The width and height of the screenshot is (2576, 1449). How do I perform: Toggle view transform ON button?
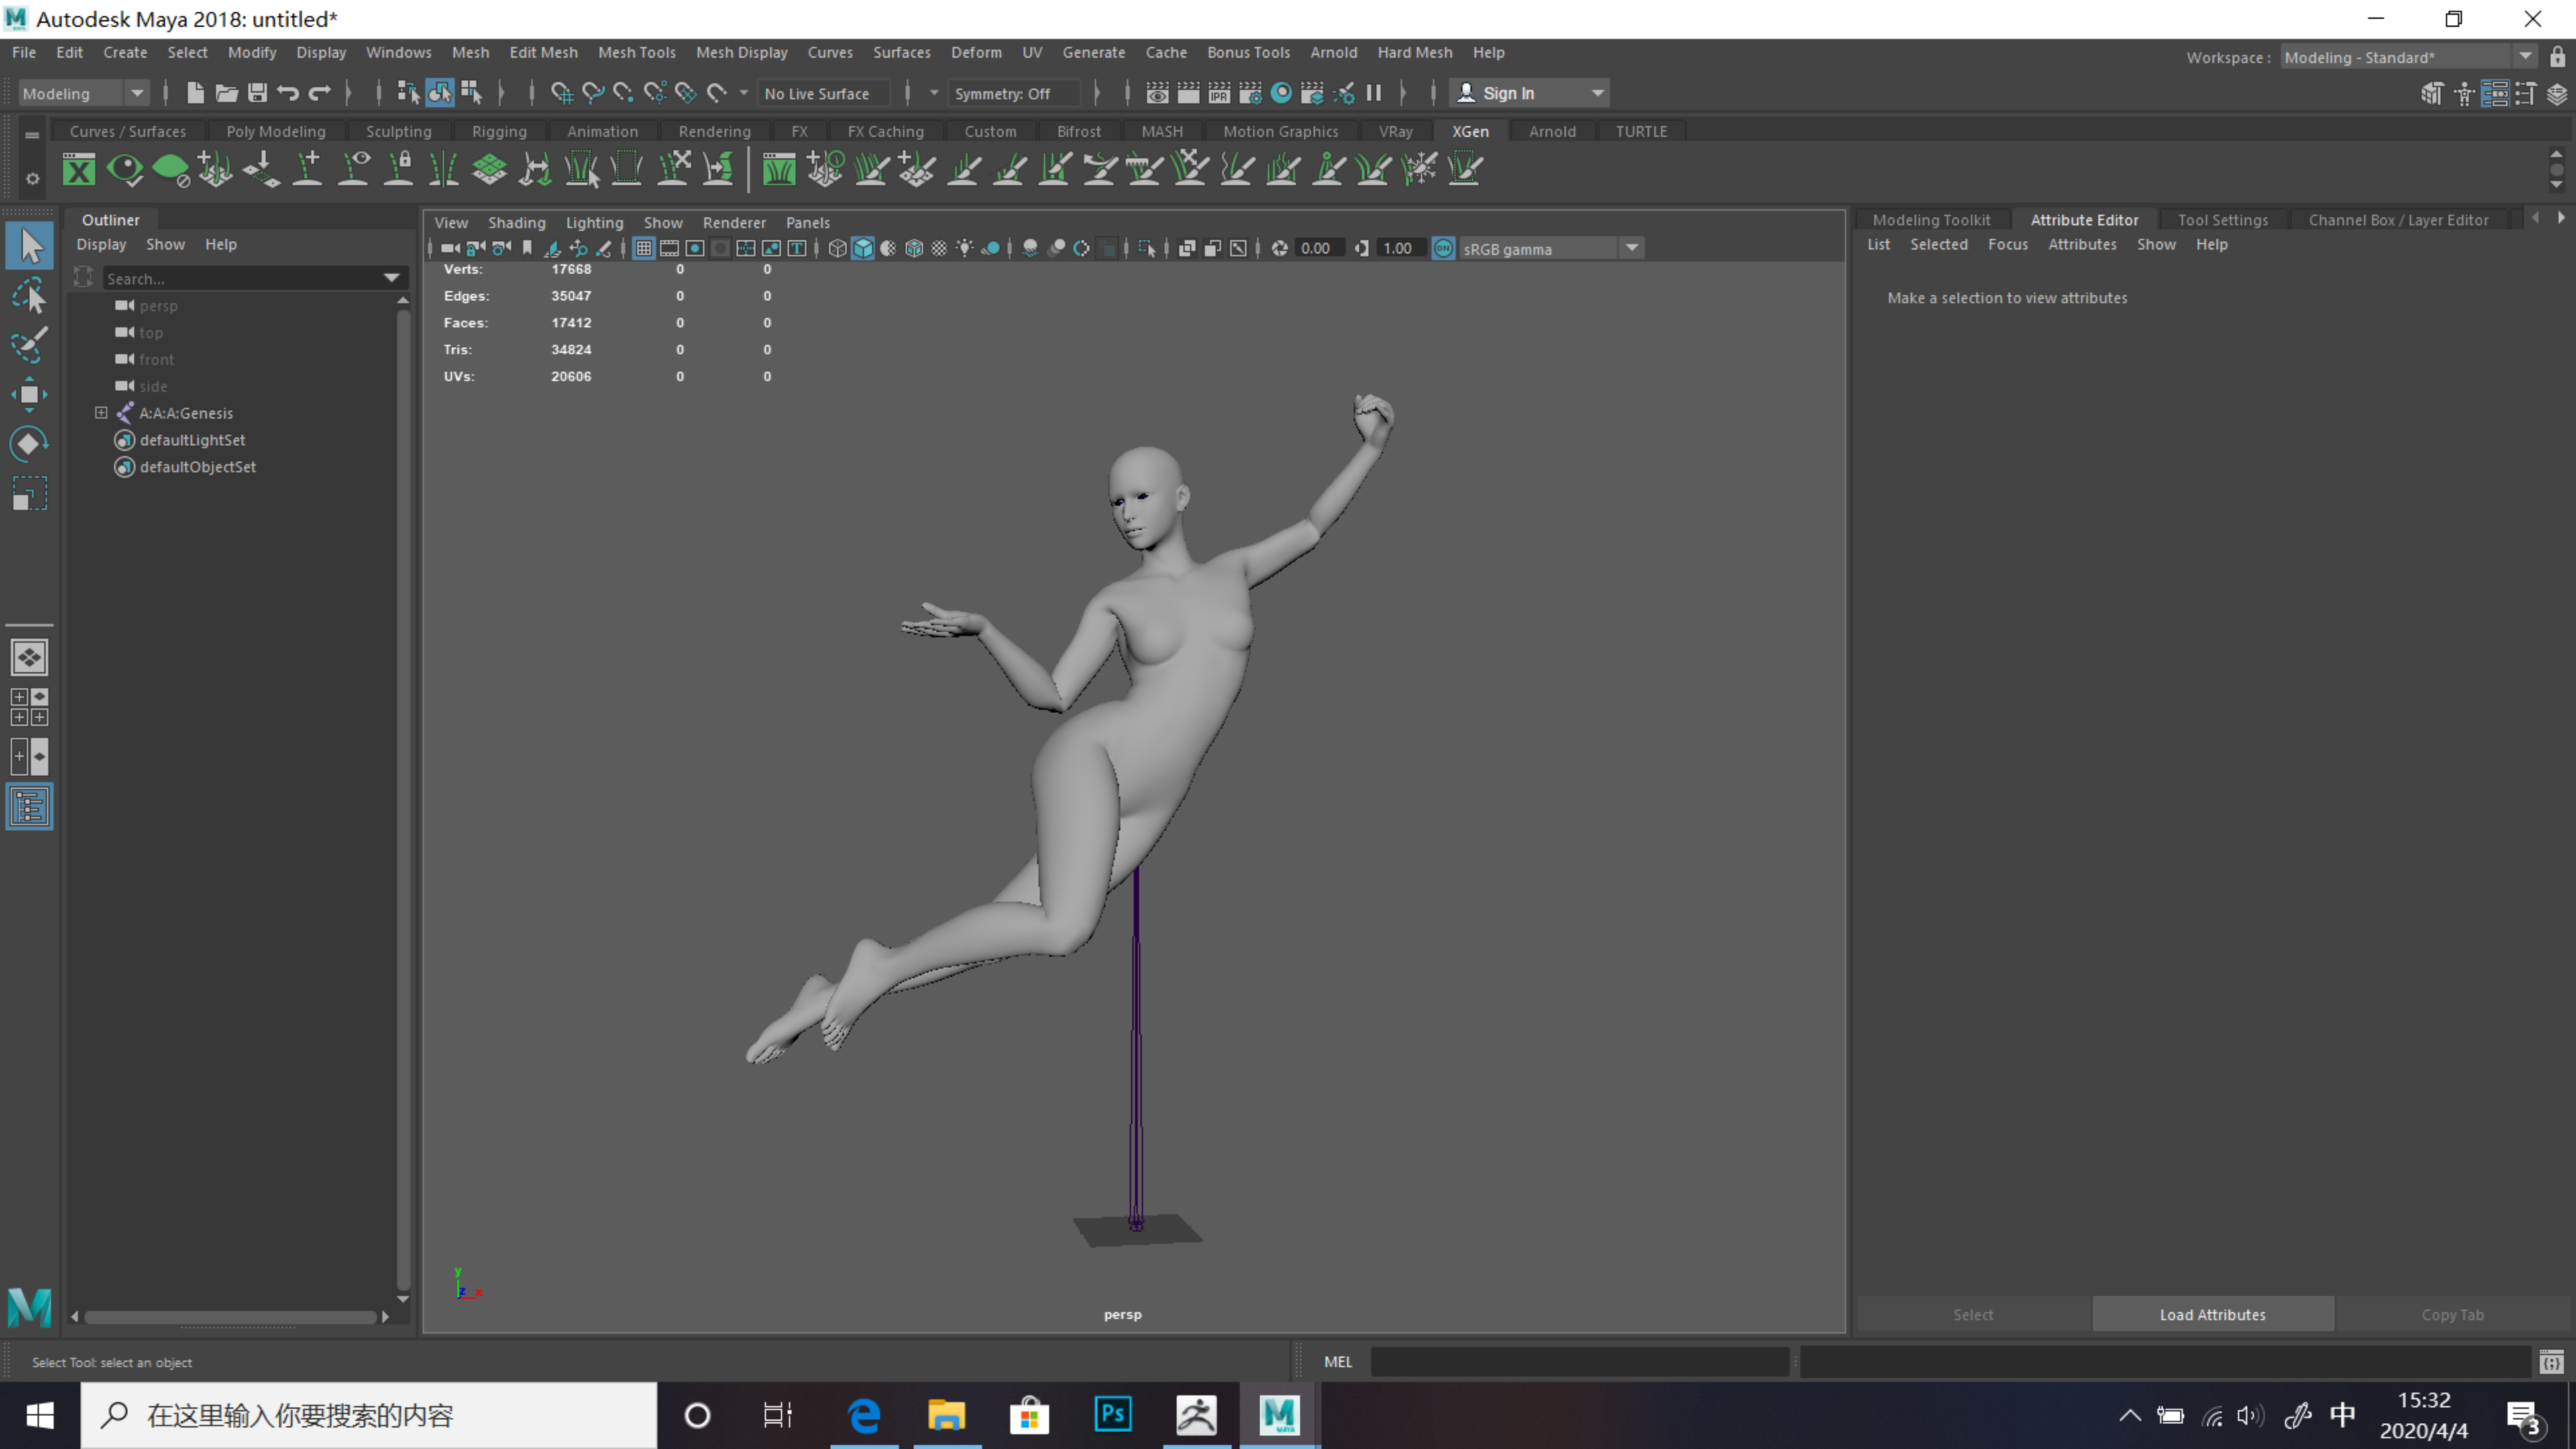(x=1443, y=248)
